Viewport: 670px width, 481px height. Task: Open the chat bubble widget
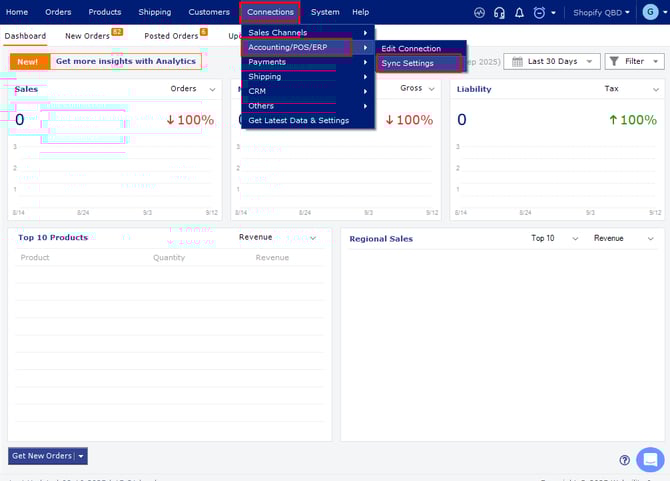(x=650, y=459)
